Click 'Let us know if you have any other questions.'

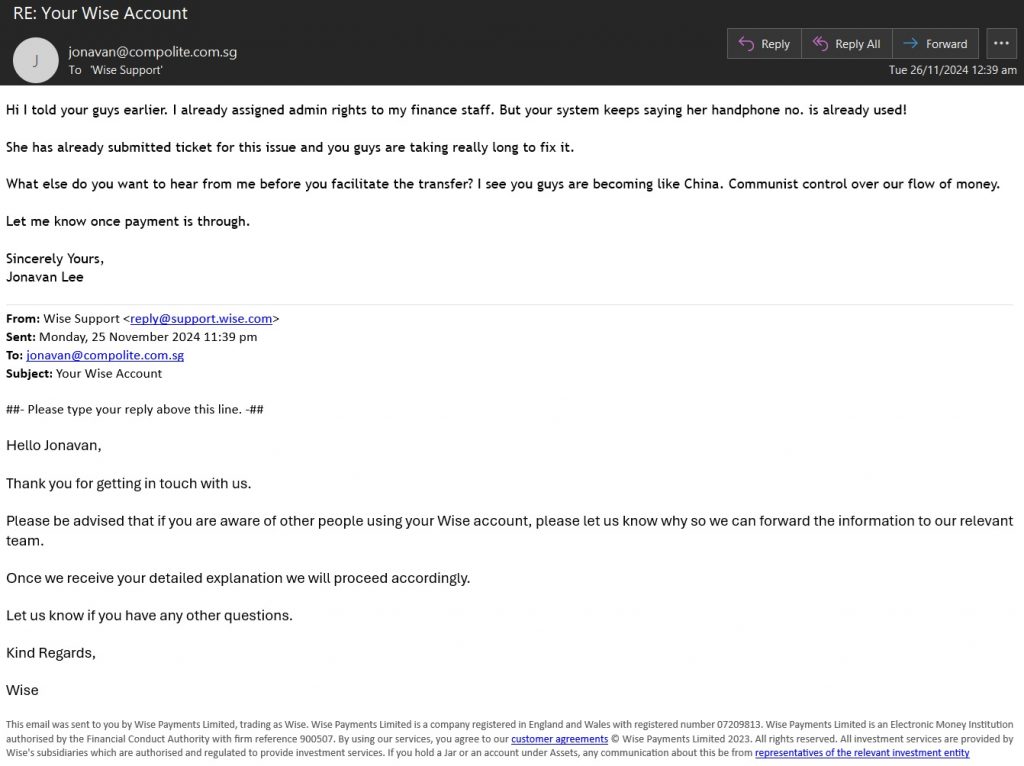[150, 615]
